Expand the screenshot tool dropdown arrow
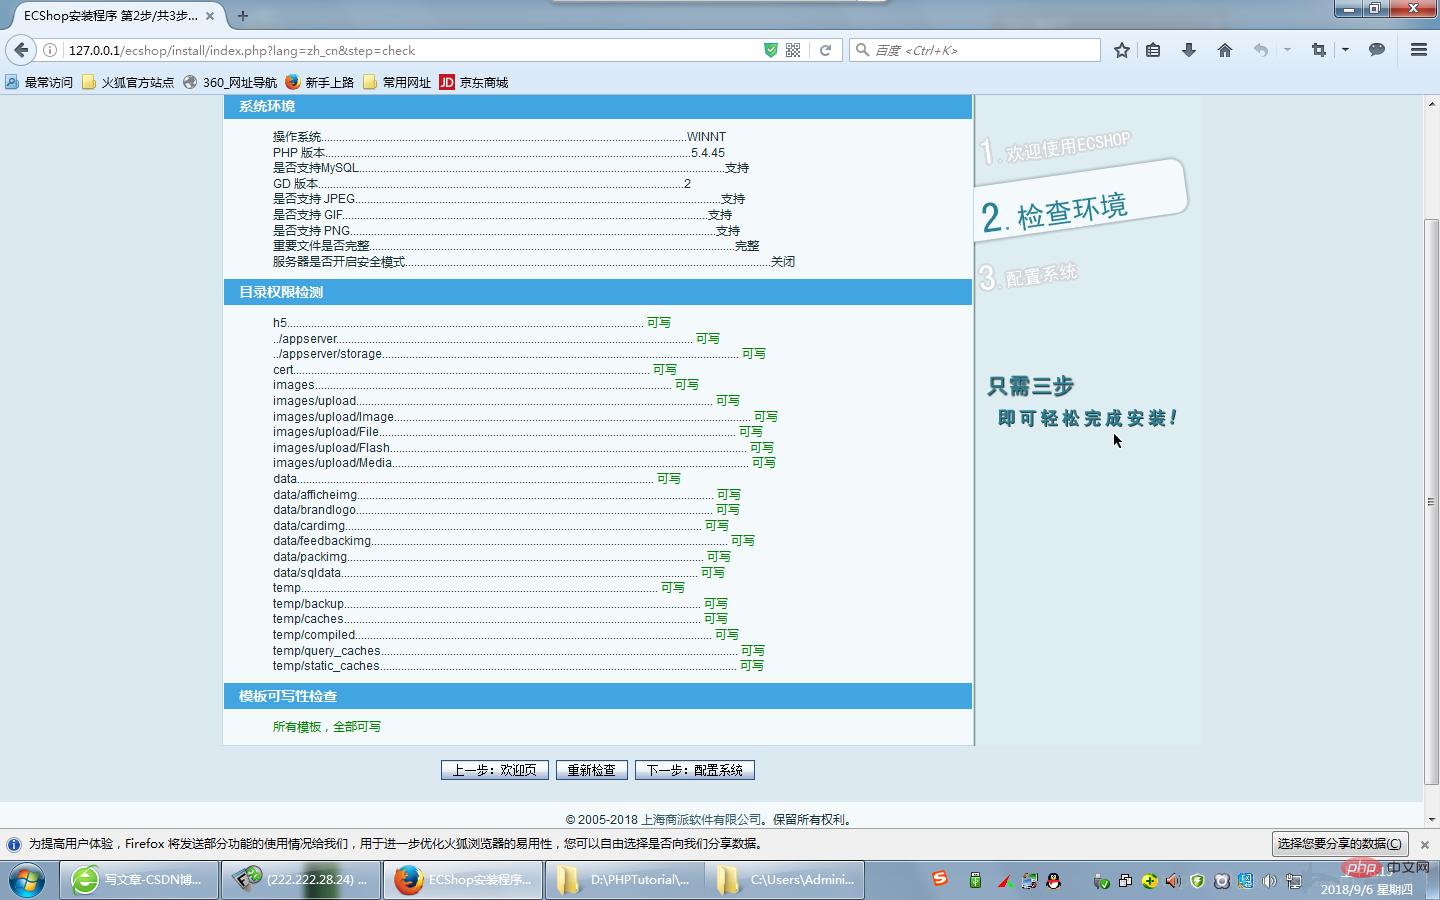Screen dimensions: 1440x900 click(1345, 50)
